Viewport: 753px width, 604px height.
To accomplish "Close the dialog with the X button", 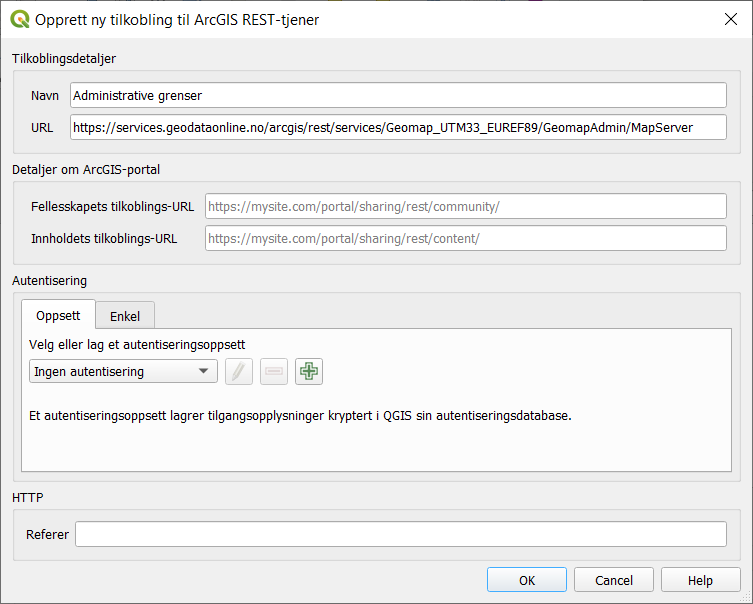I will click(731, 19).
